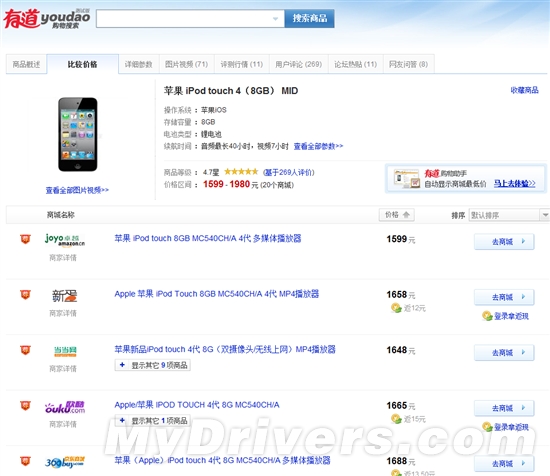Image resolution: width=550 pixels, height=476 pixels.
Task: Click the ouku.com store logo
Action: point(65,407)
